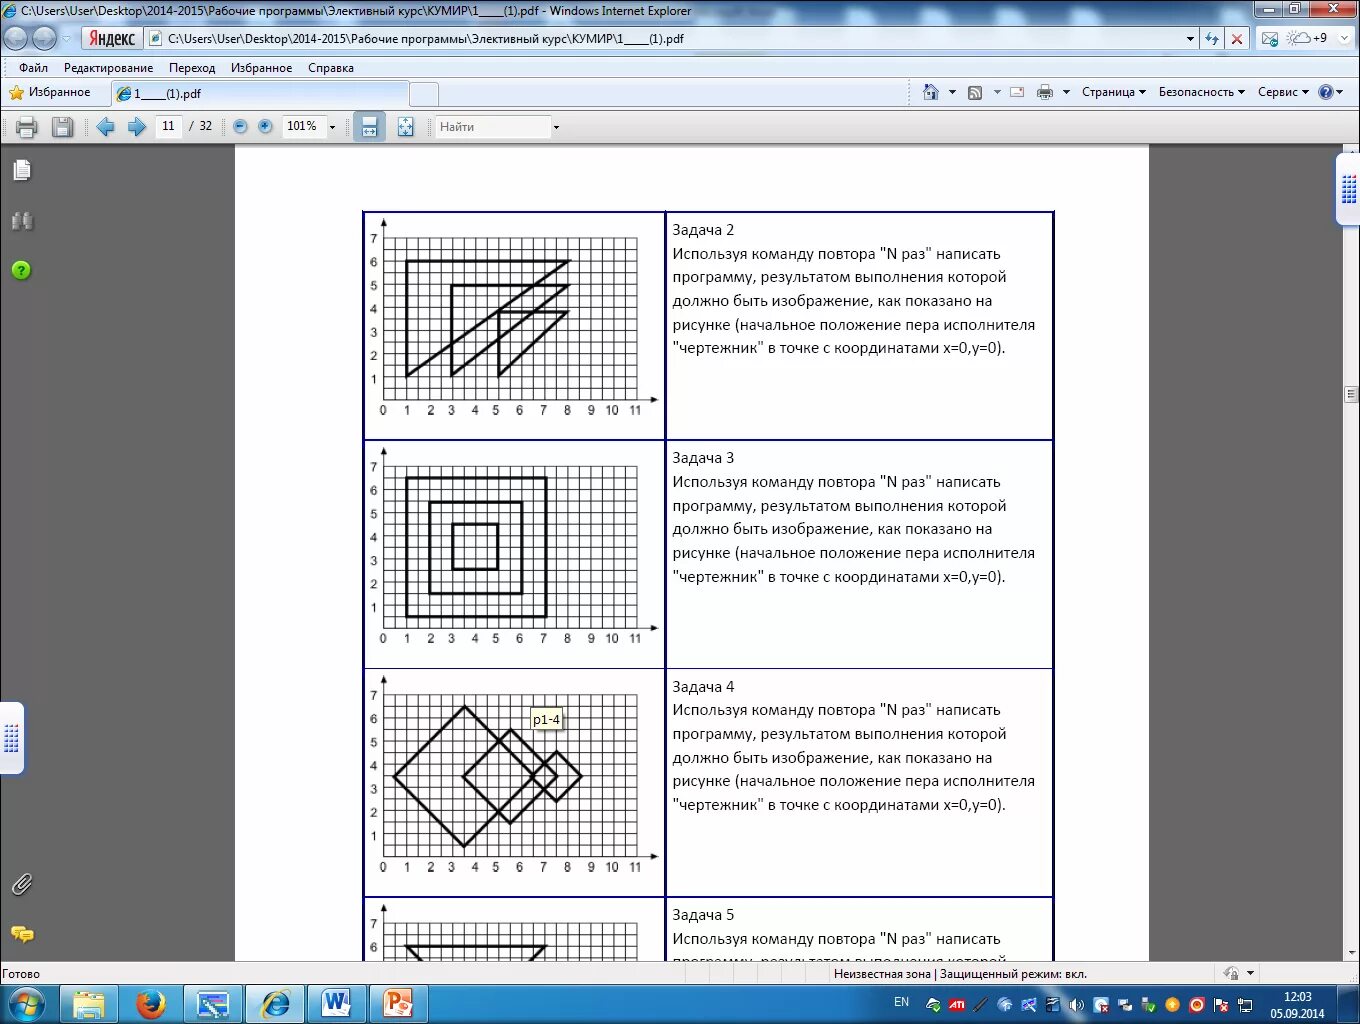Open the paperclip Attachments panel
Screen dimensions: 1360x1024
tap(22, 885)
